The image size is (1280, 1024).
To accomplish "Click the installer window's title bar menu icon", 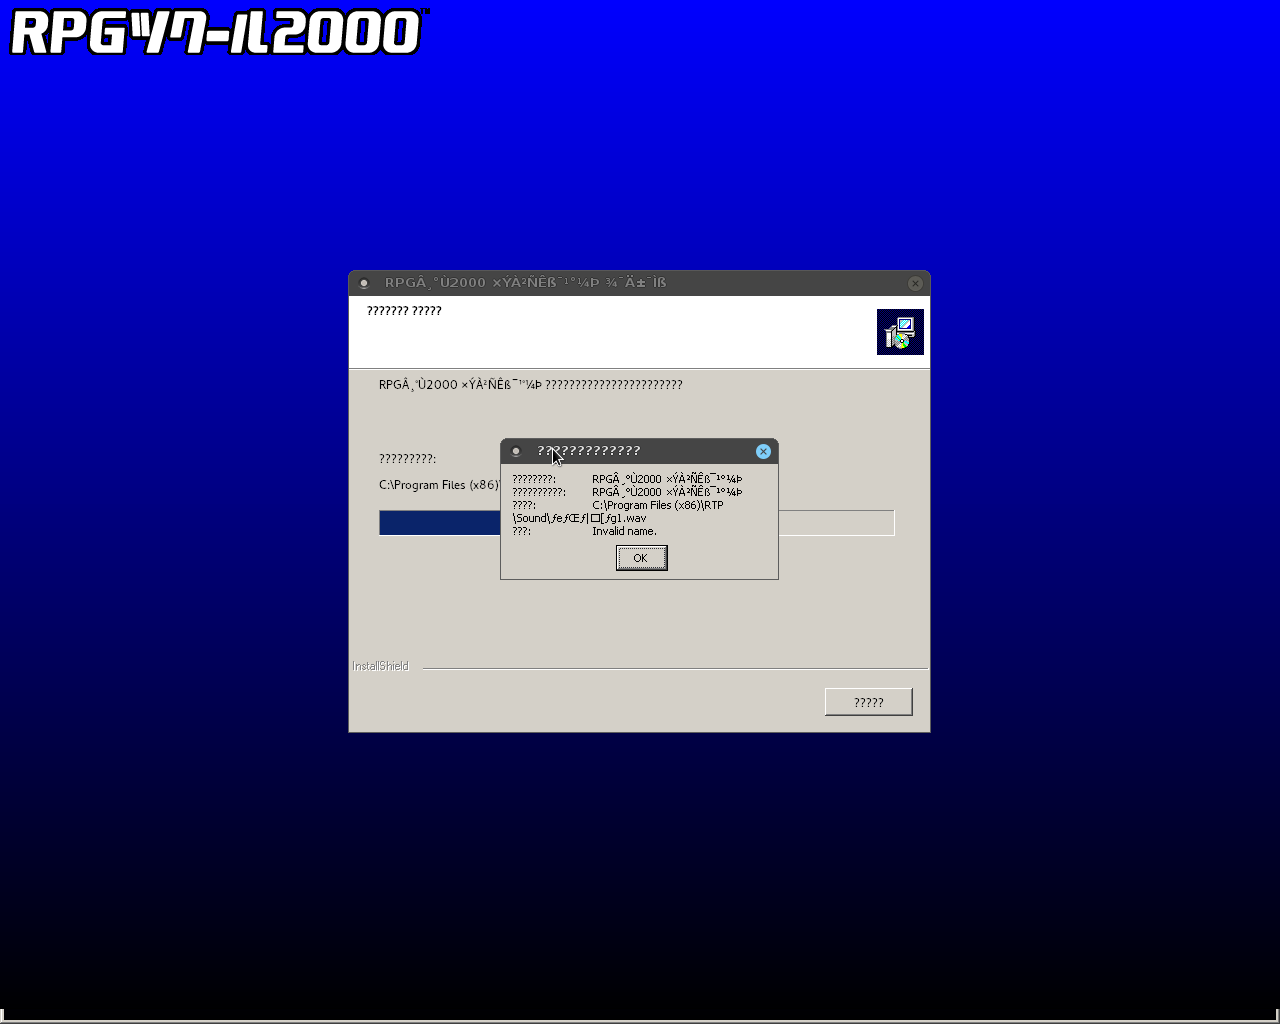I will point(364,283).
